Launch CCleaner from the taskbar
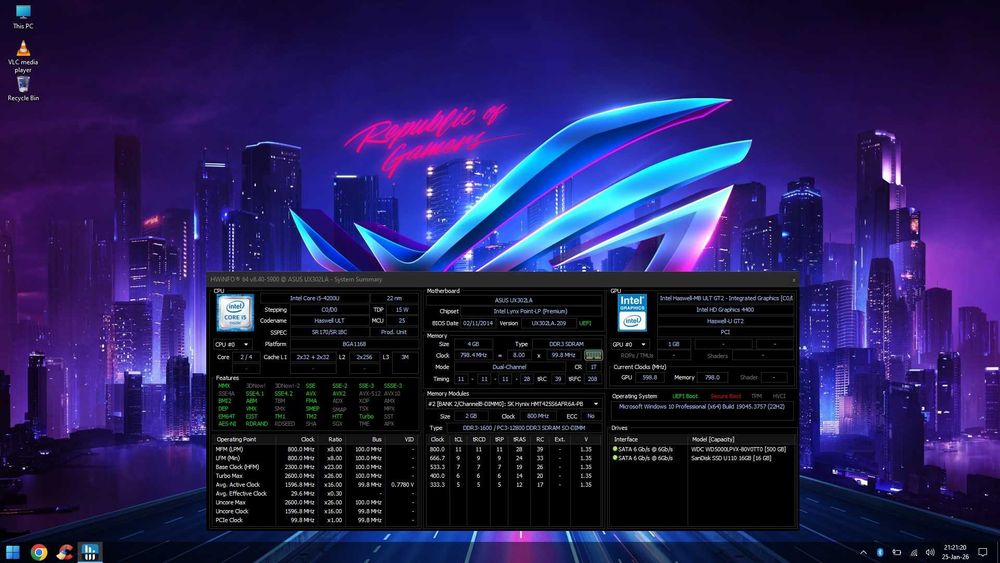The image size is (1000, 563). click(x=64, y=552)
